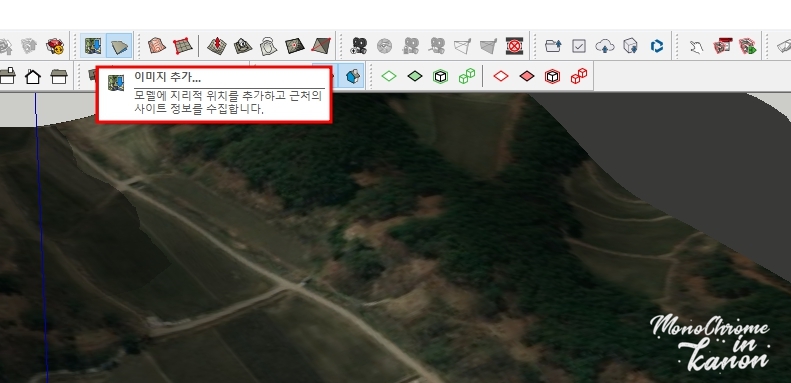Click the red filled diamond icon
The width and height of the screenshot is (791, 383).
pyautogui.click(x=527, y=76)
